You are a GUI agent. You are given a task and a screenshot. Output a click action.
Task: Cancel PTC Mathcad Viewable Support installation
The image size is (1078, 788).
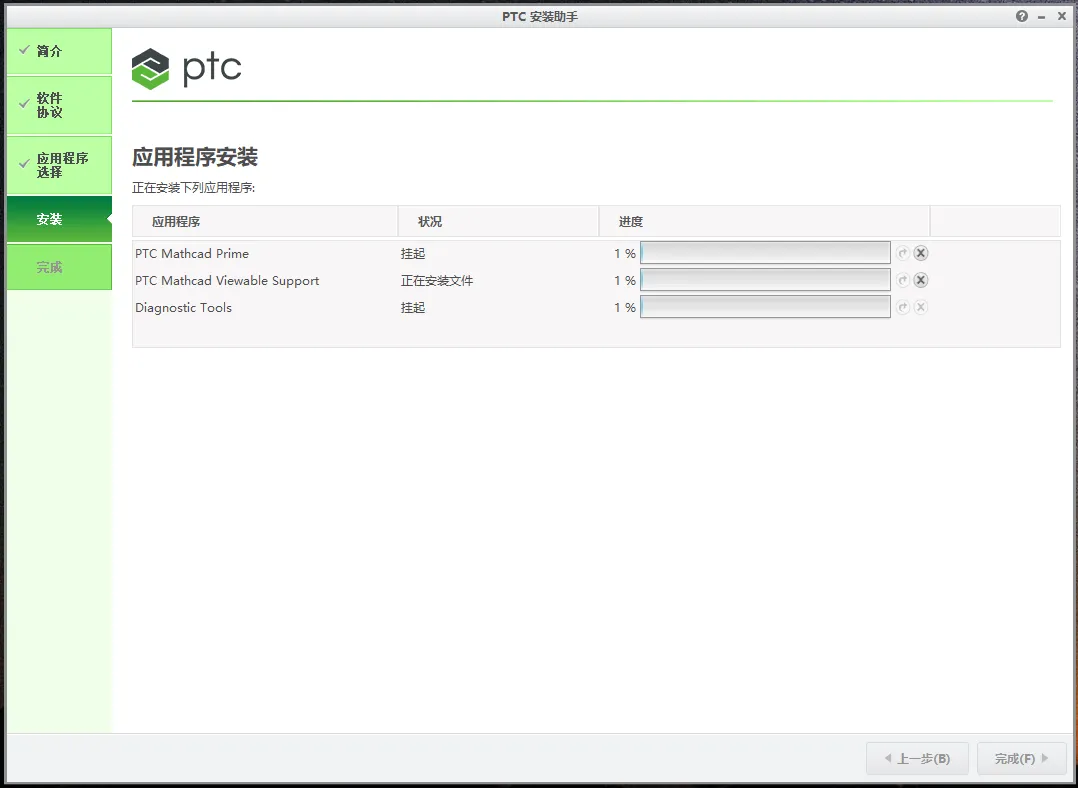tap(921, 280)
